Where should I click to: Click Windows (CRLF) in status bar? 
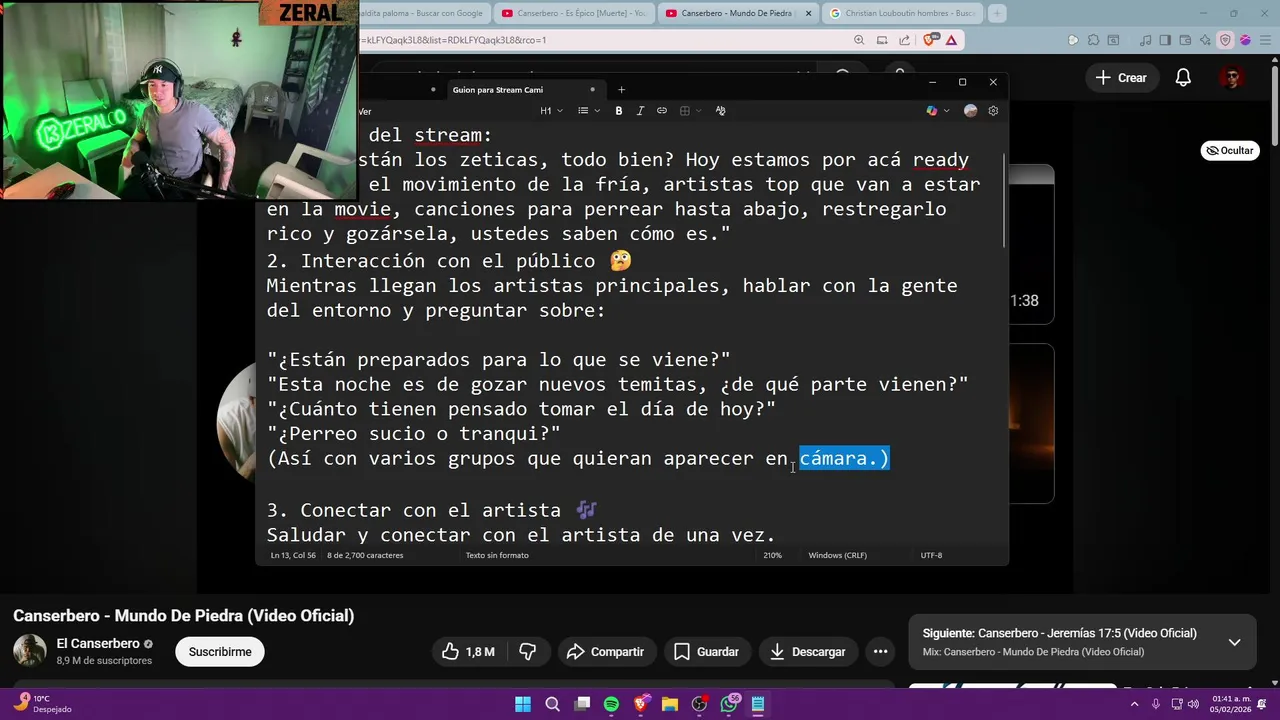click(839, 555)
